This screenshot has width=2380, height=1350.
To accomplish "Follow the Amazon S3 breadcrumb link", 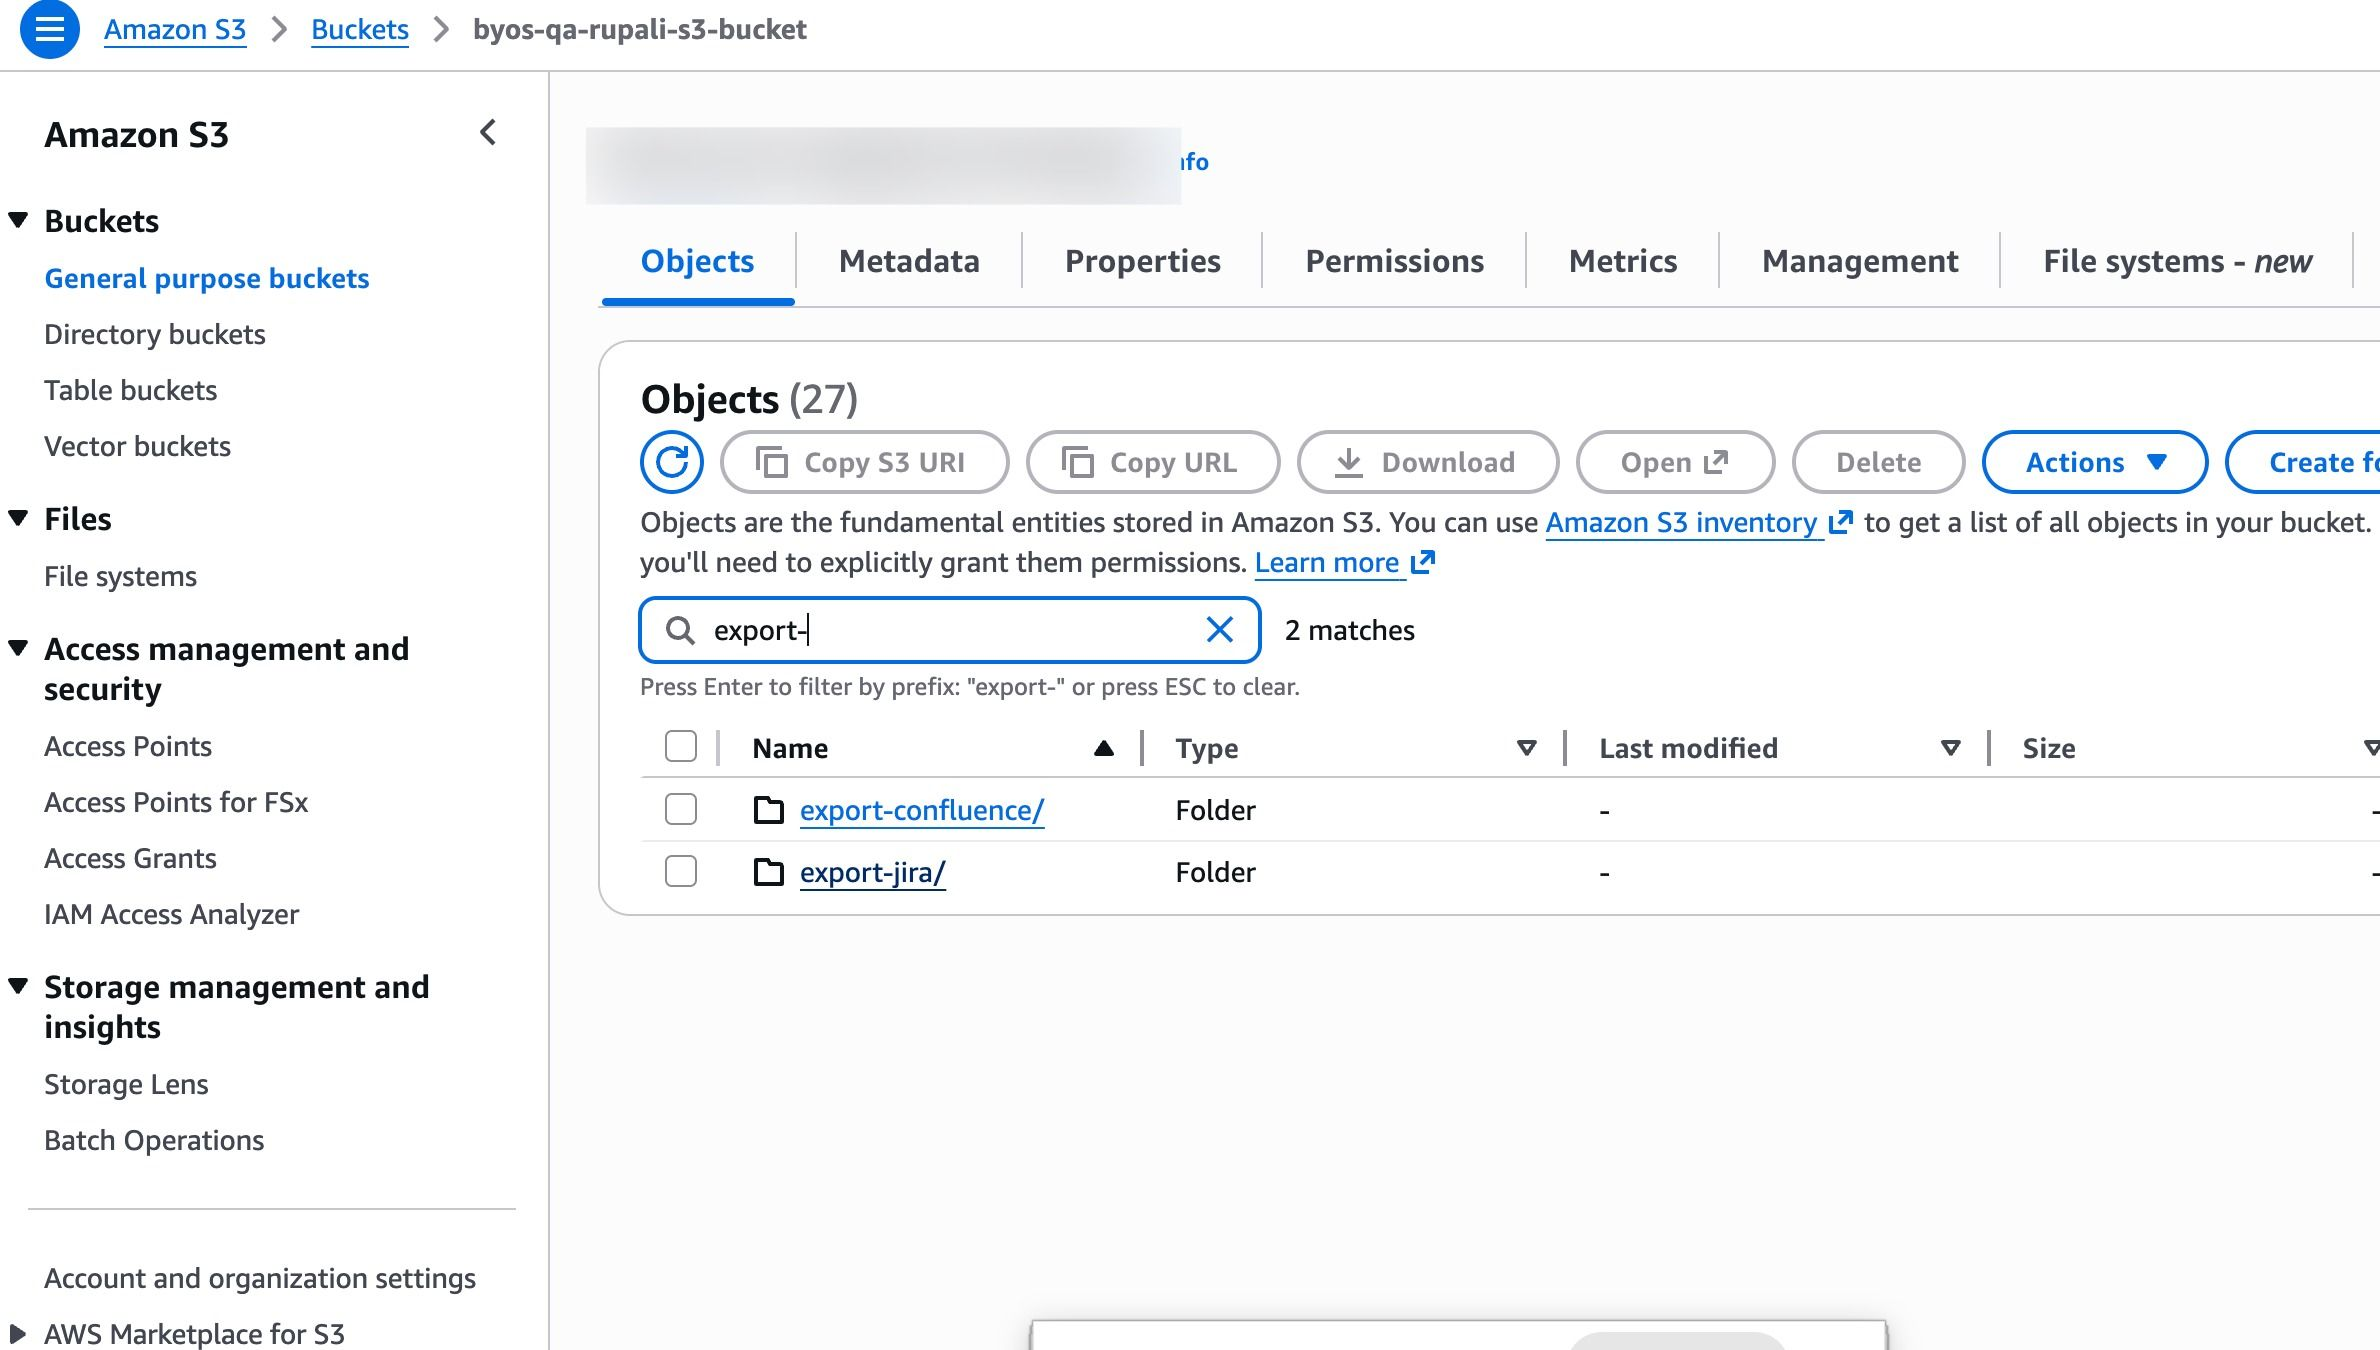I will click(175, 30).
